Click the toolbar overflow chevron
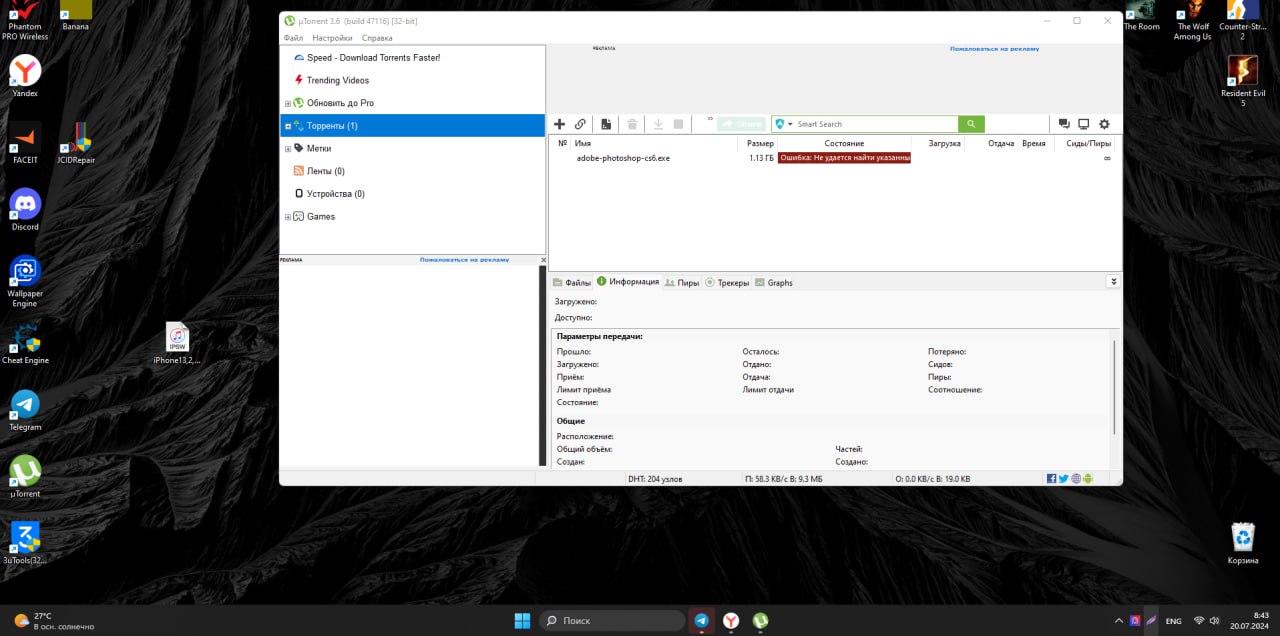Viewport: 1280px width, 636px height. tap(710, 119)
